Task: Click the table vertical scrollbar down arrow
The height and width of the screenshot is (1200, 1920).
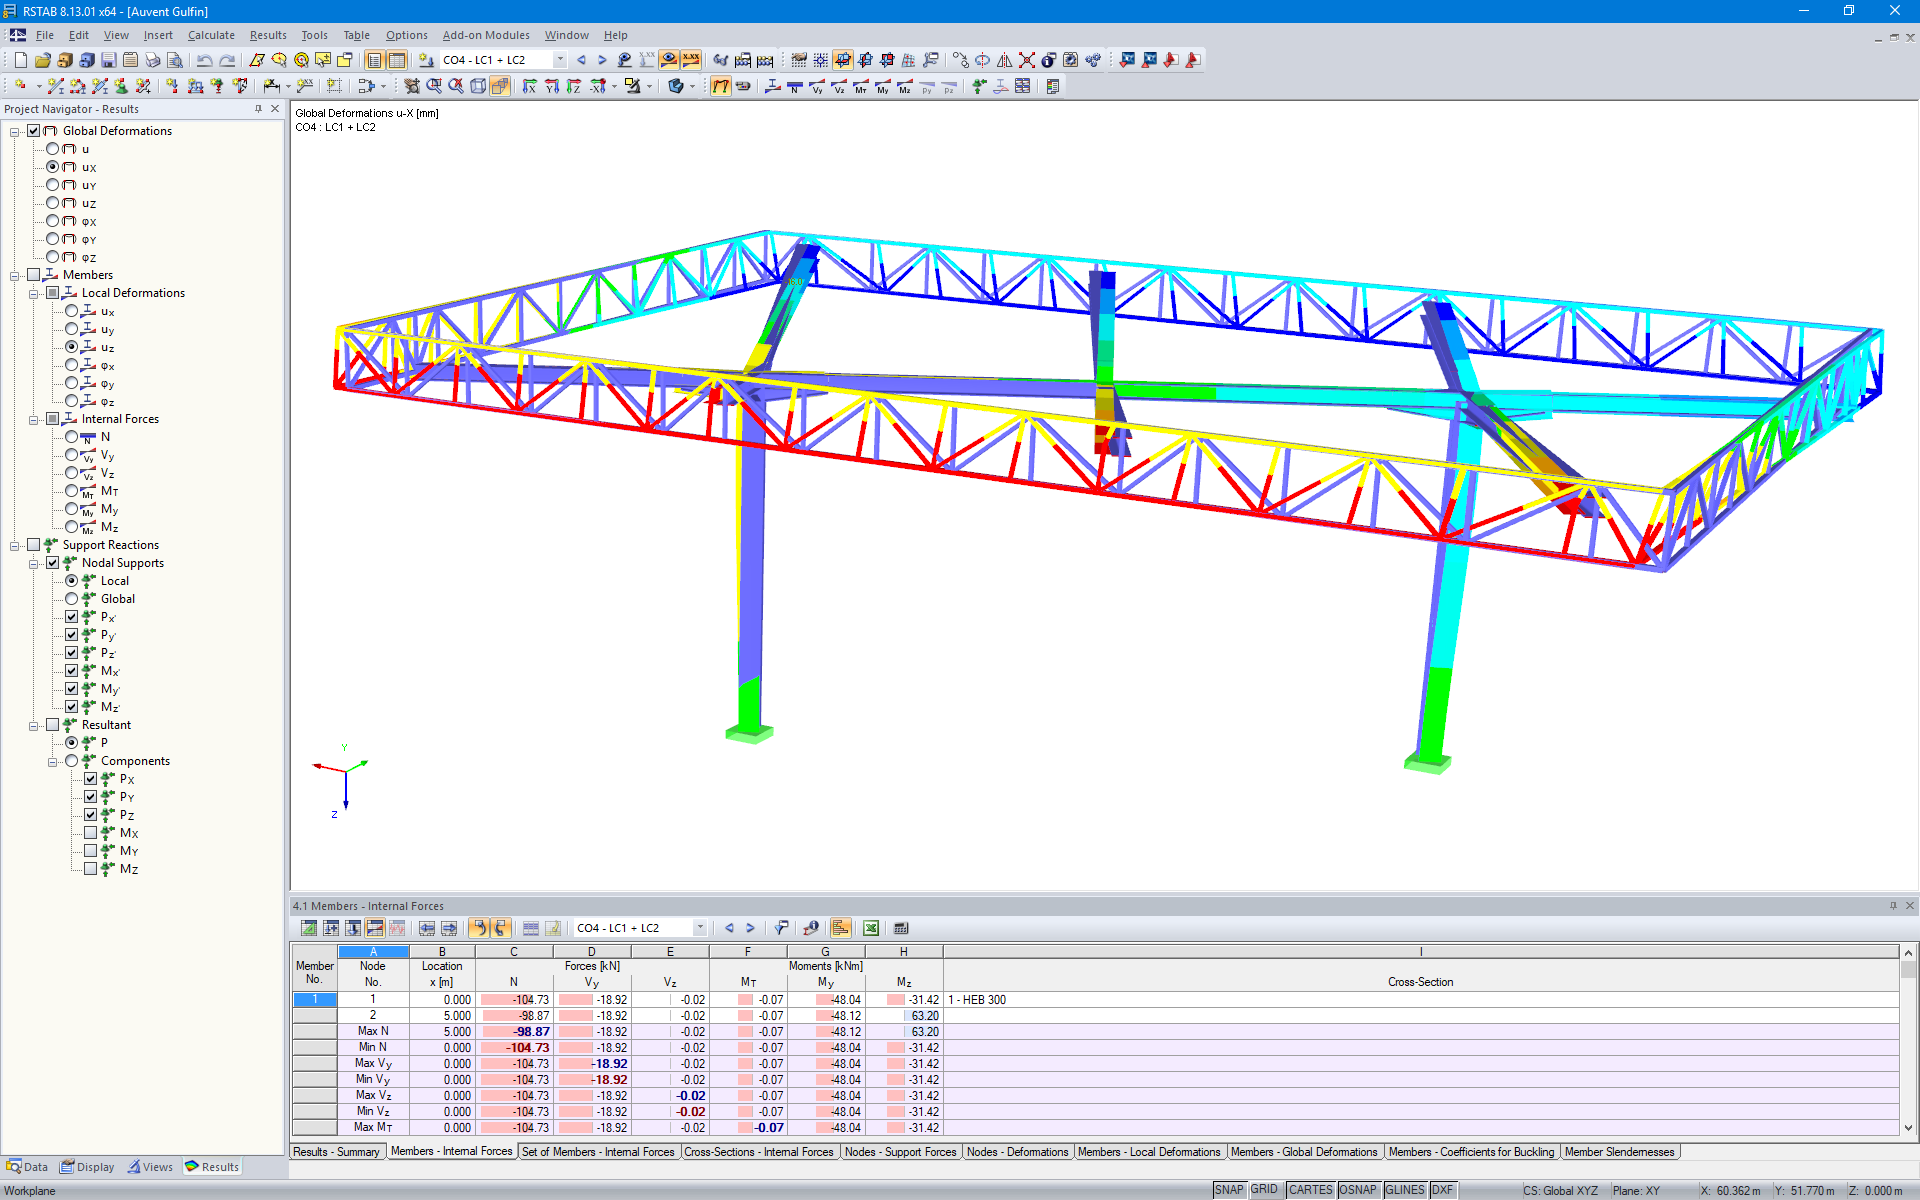Action: click(x=1908, y=1128)
